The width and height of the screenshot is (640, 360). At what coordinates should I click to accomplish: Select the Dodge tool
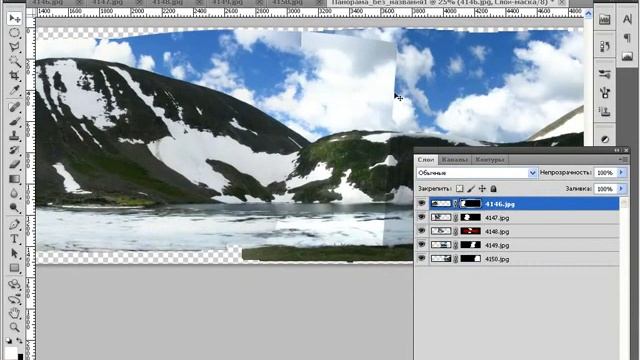tap(14, 207)
